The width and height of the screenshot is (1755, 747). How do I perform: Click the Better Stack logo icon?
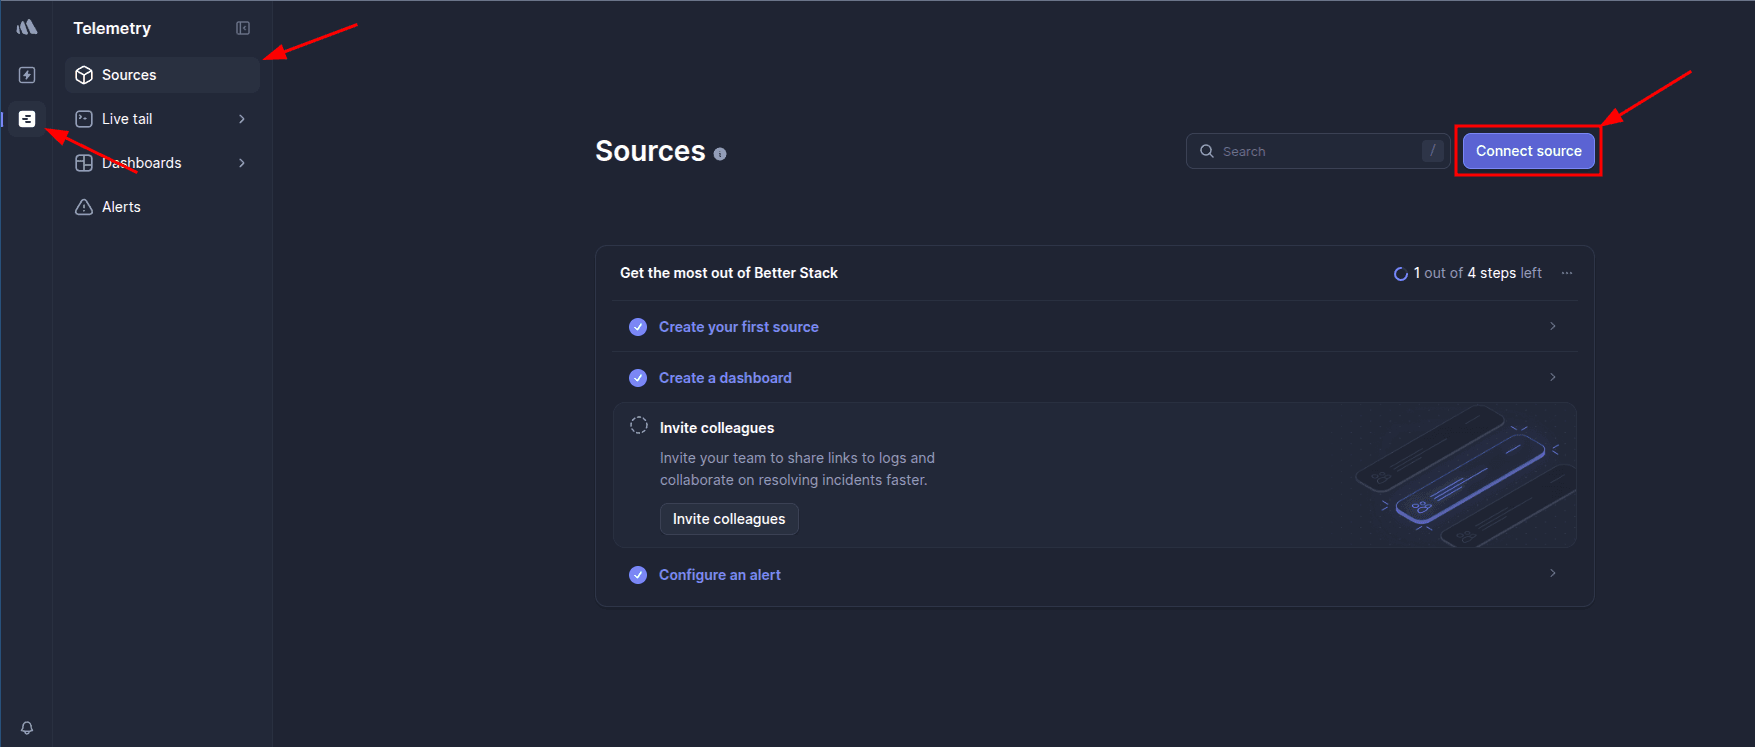tap(27, 27)
